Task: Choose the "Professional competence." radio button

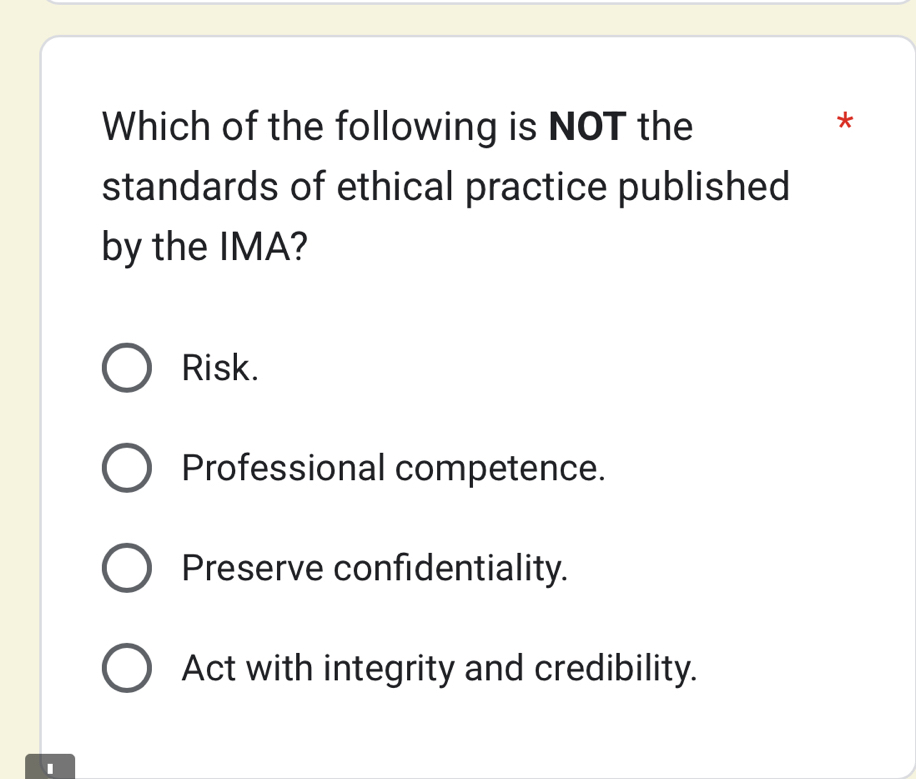Action: pos(126,467)
